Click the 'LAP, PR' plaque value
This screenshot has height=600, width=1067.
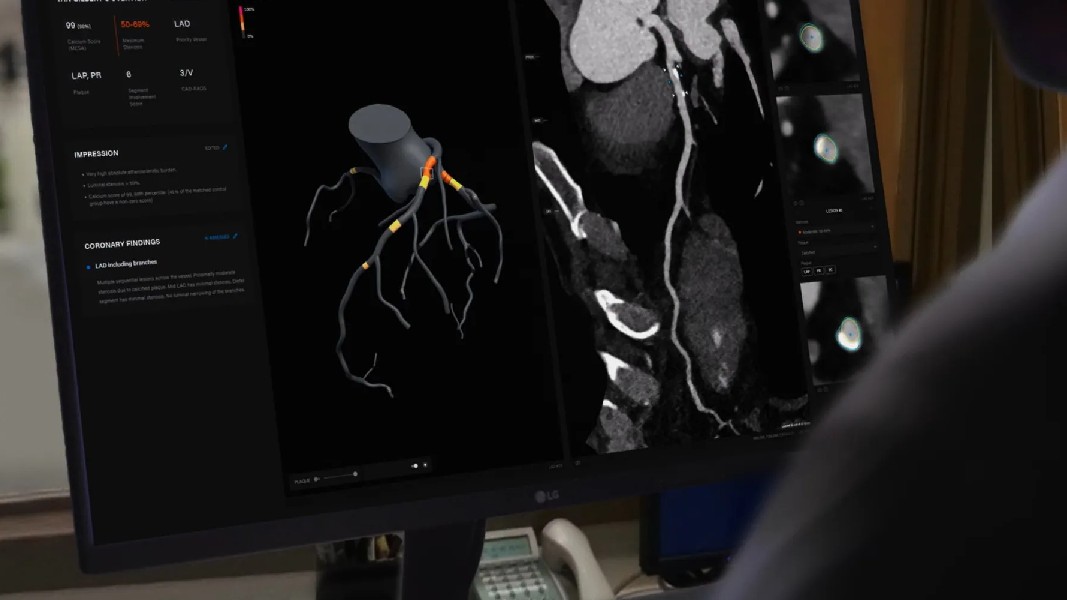tap(86, 76)
